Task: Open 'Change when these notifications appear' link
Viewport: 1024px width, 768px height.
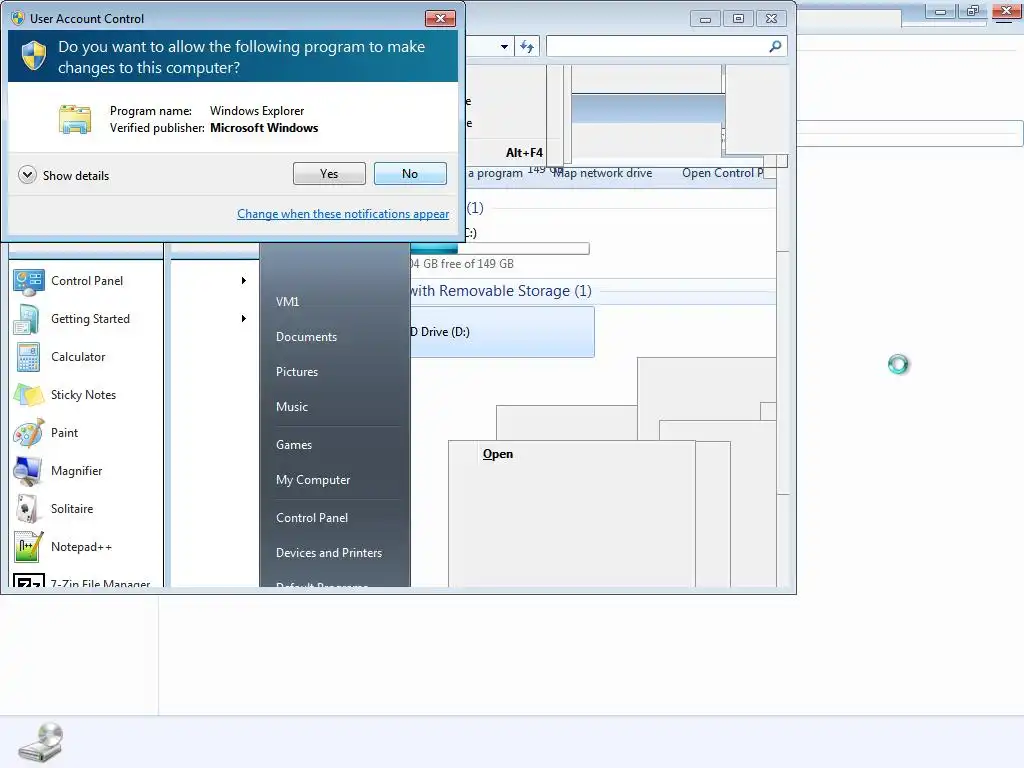Action: coord(343,214)
